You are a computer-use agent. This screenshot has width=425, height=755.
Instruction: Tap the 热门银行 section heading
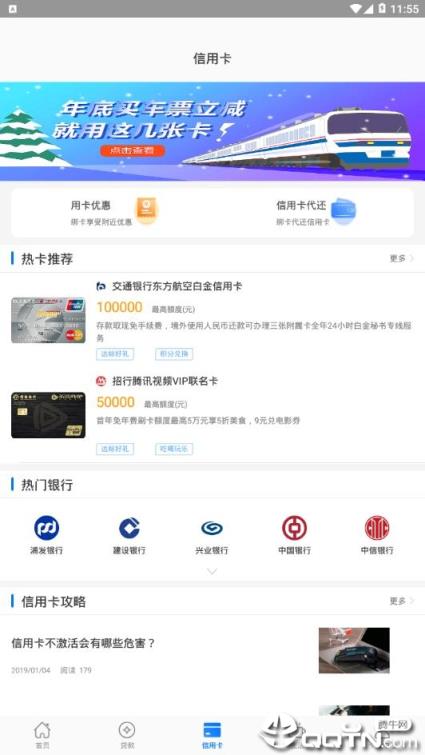click(x=47, y=485)
